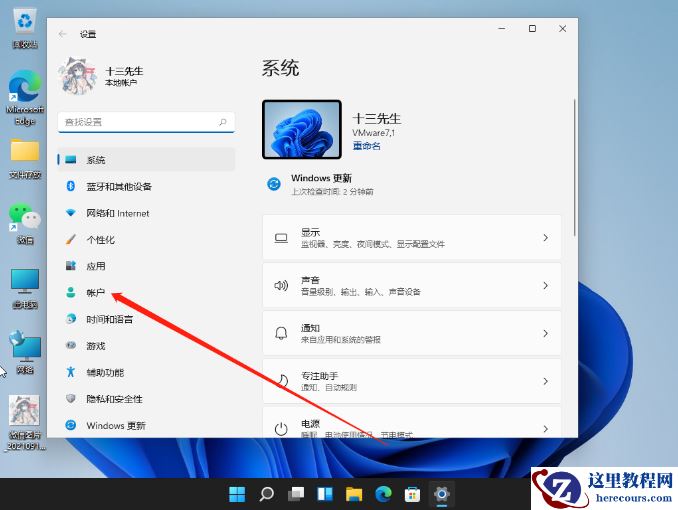Open 蓝牙和其他设备 settings

146,186
